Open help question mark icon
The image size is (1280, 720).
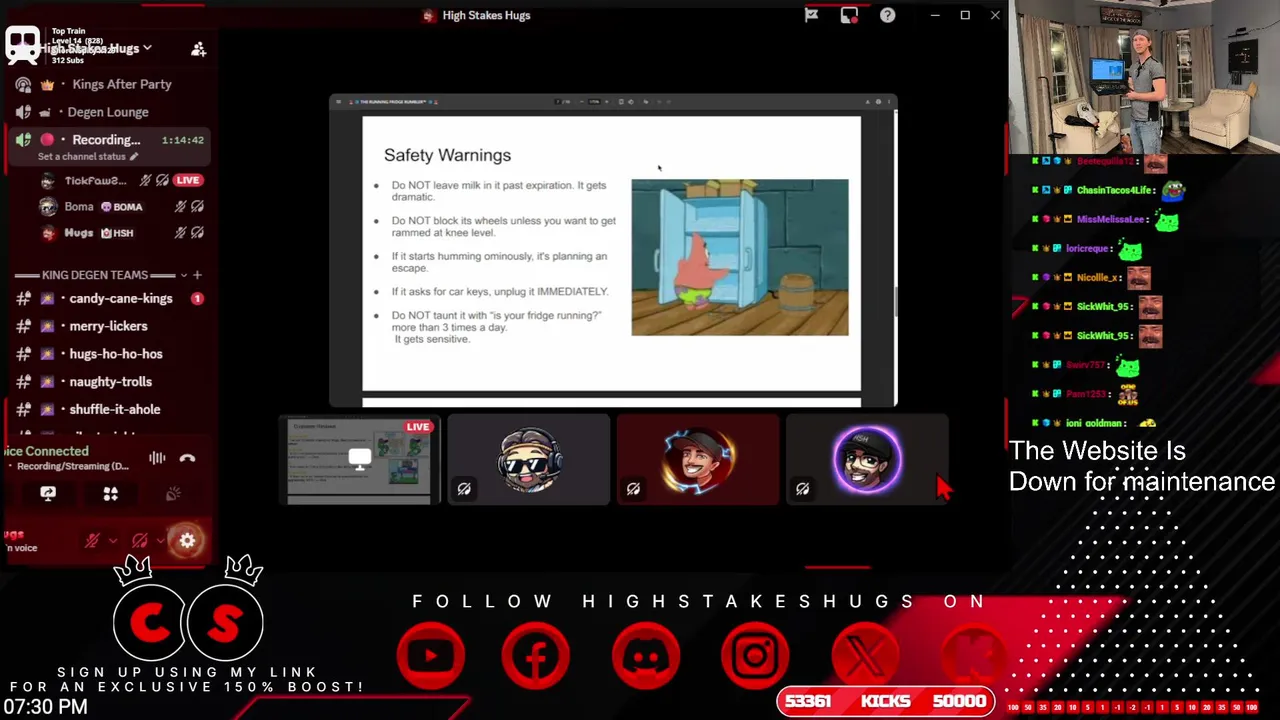(x=887, y=15)
